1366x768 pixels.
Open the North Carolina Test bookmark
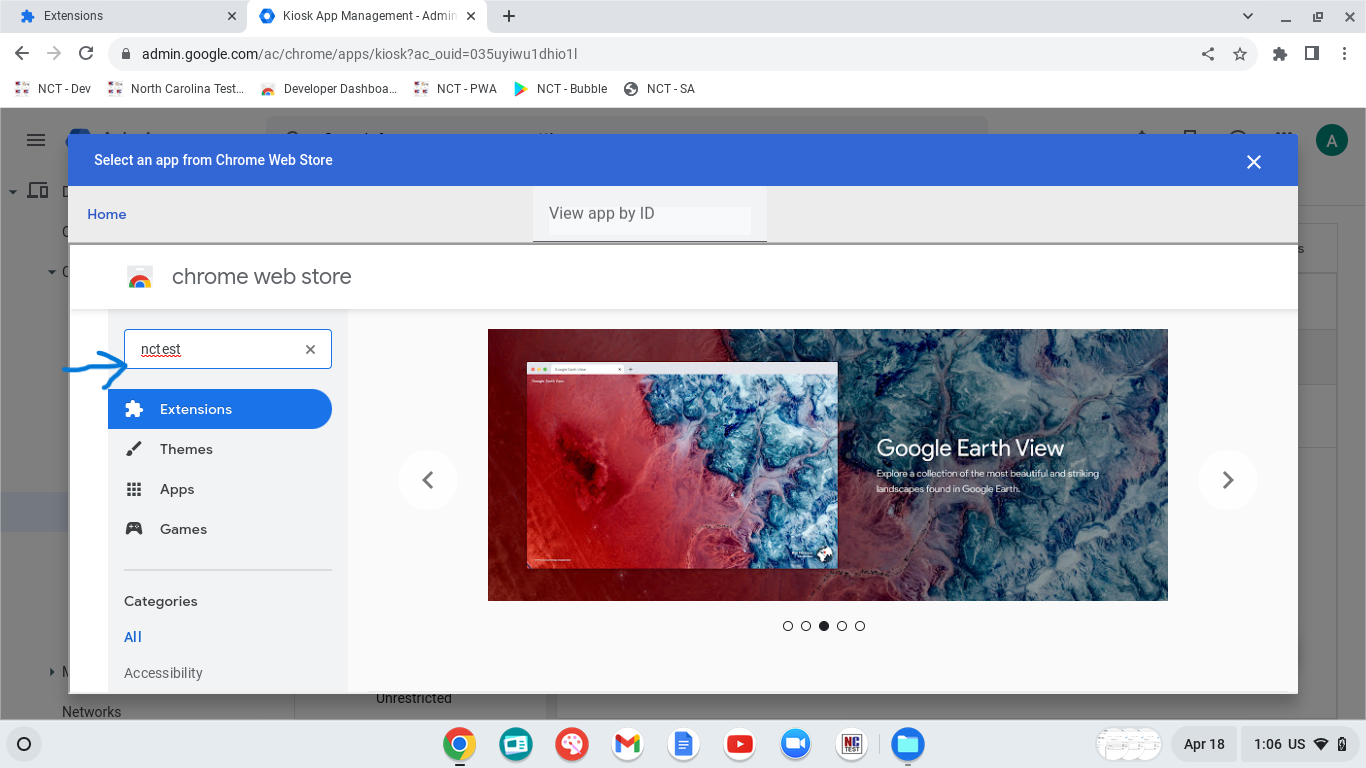tap(176, 89)
